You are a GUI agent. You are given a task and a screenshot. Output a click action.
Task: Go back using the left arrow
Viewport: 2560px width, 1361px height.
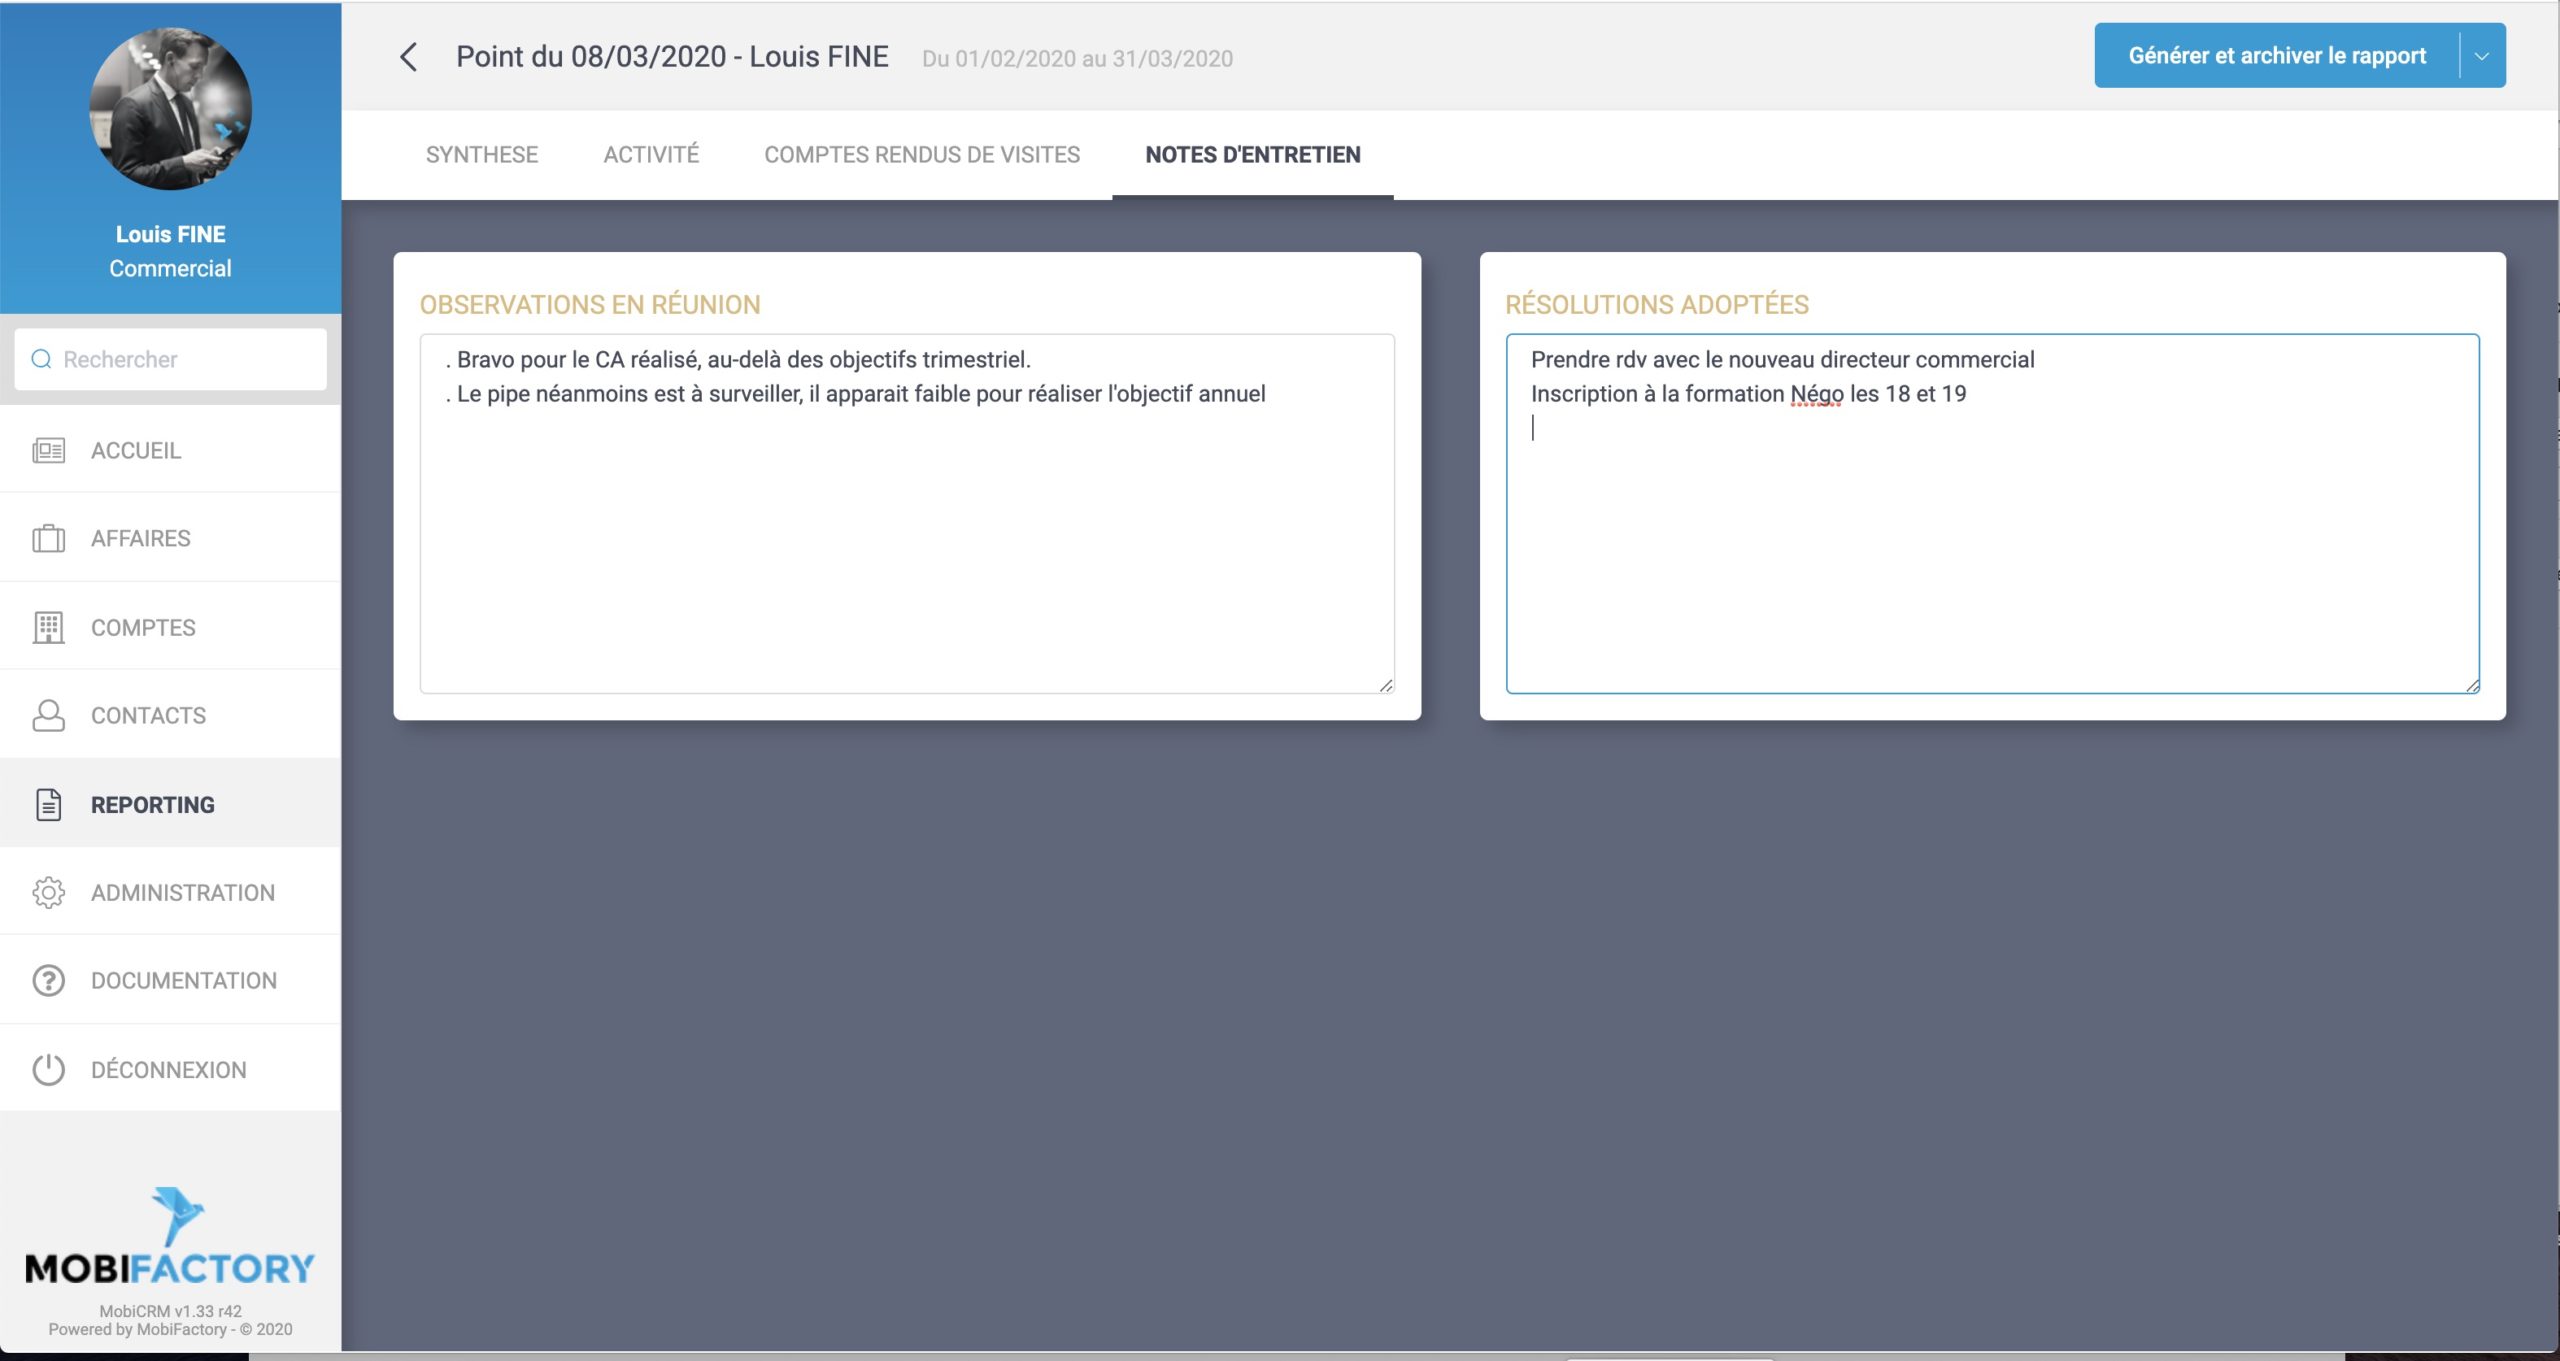pyautogui.click(x=408, y=57)
